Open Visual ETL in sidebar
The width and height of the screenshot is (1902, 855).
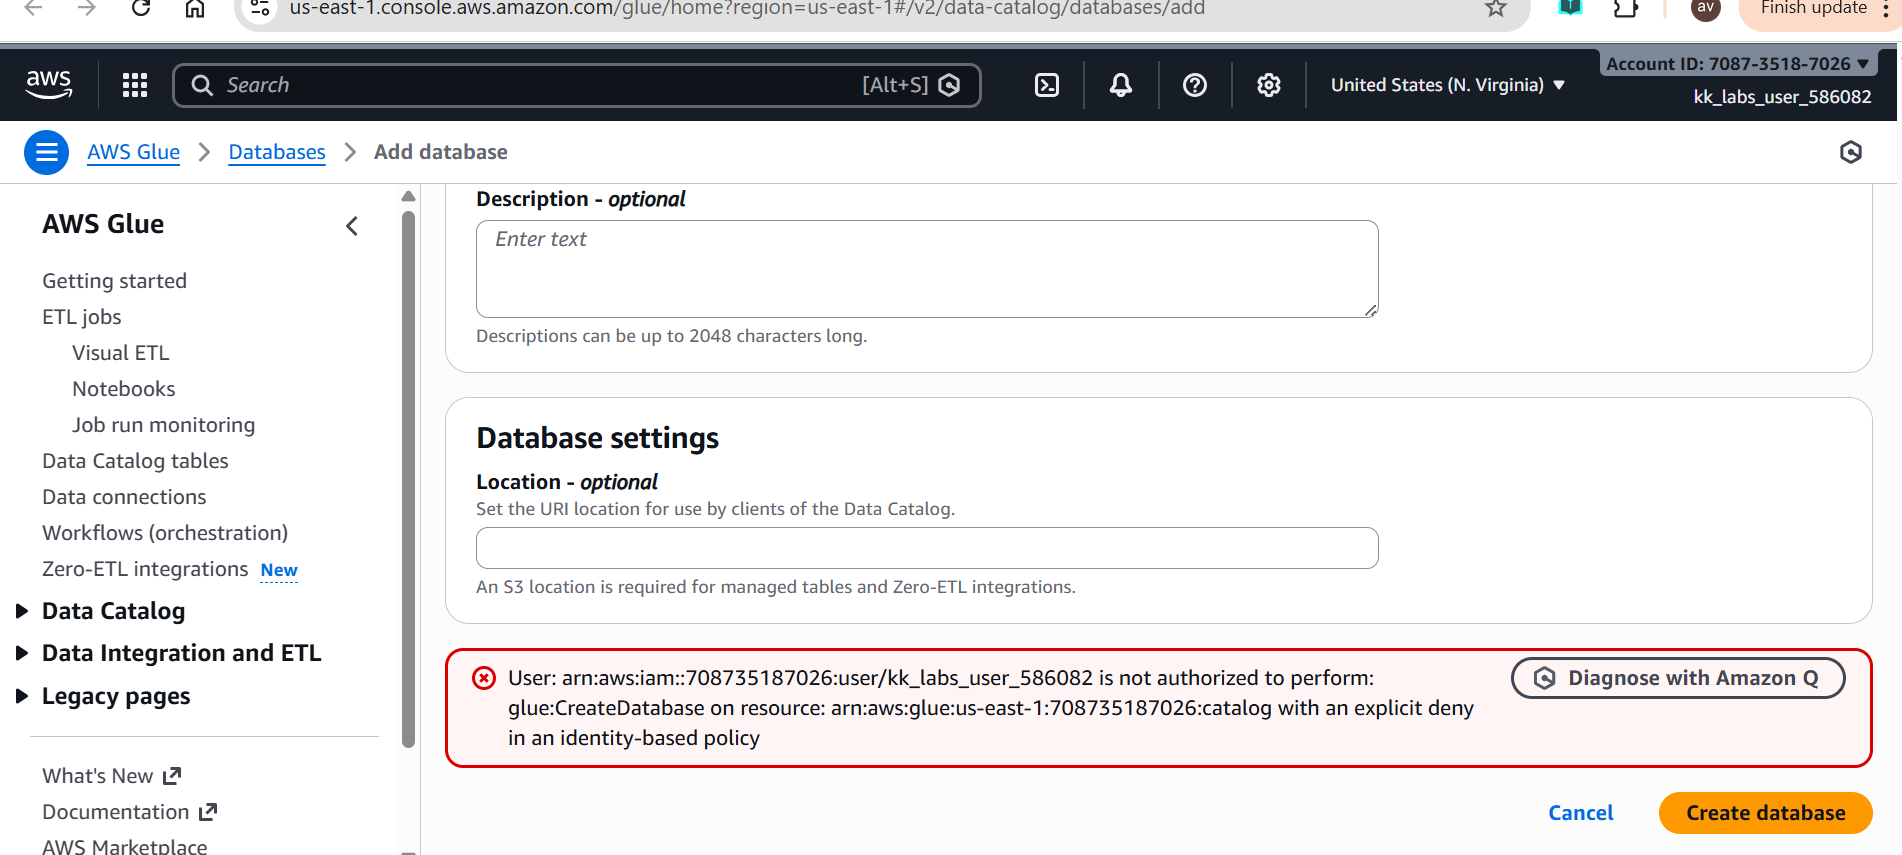(x=121, y=353)
